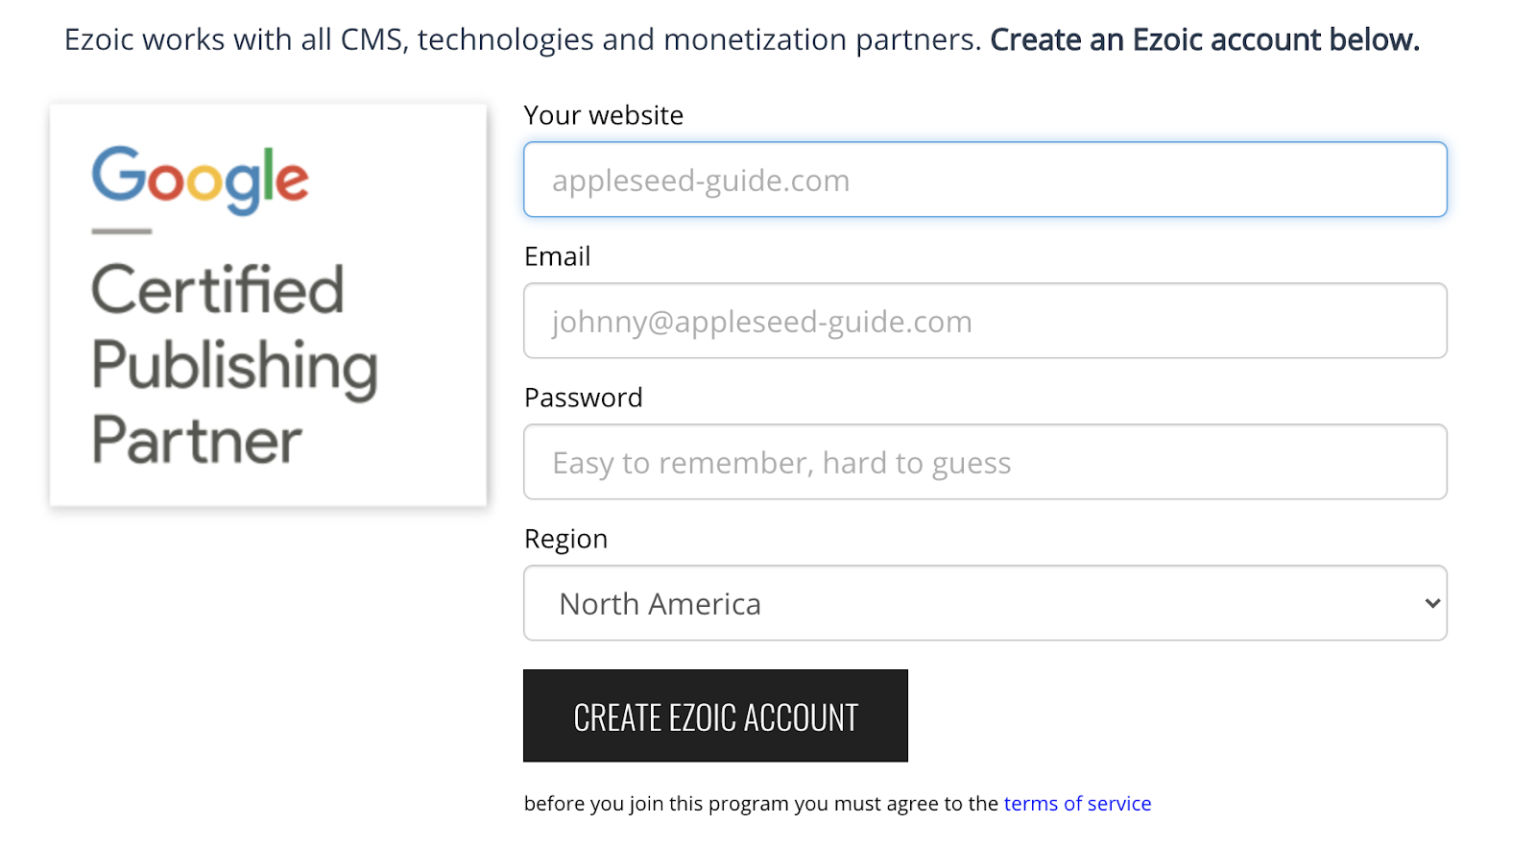This screenshot has height=847, width=1536.
Task: Expand the North America region selection
Action: point(984,603)
